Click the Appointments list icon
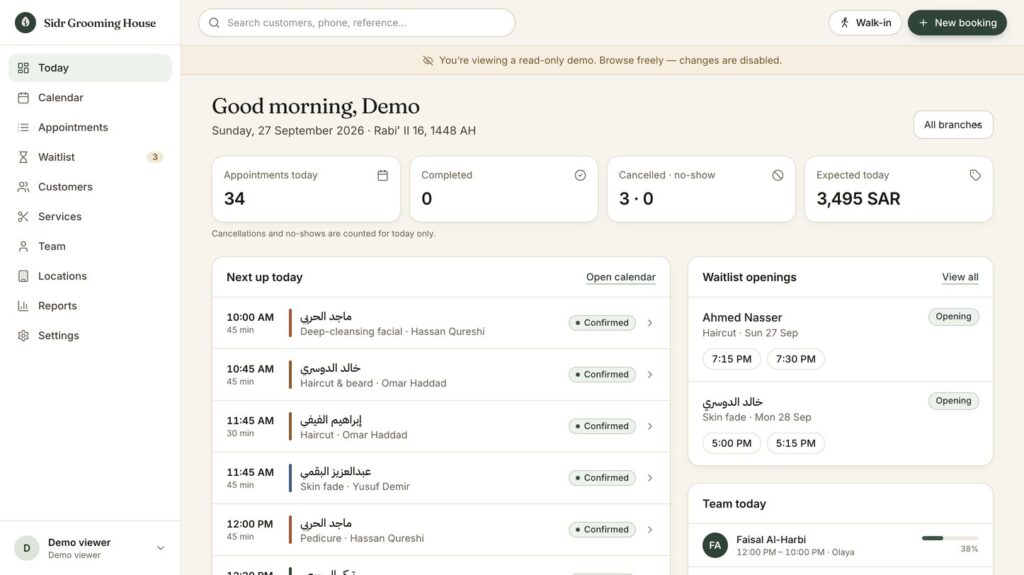The width and height of the screenshot is (1024, 575). point(24,127)
